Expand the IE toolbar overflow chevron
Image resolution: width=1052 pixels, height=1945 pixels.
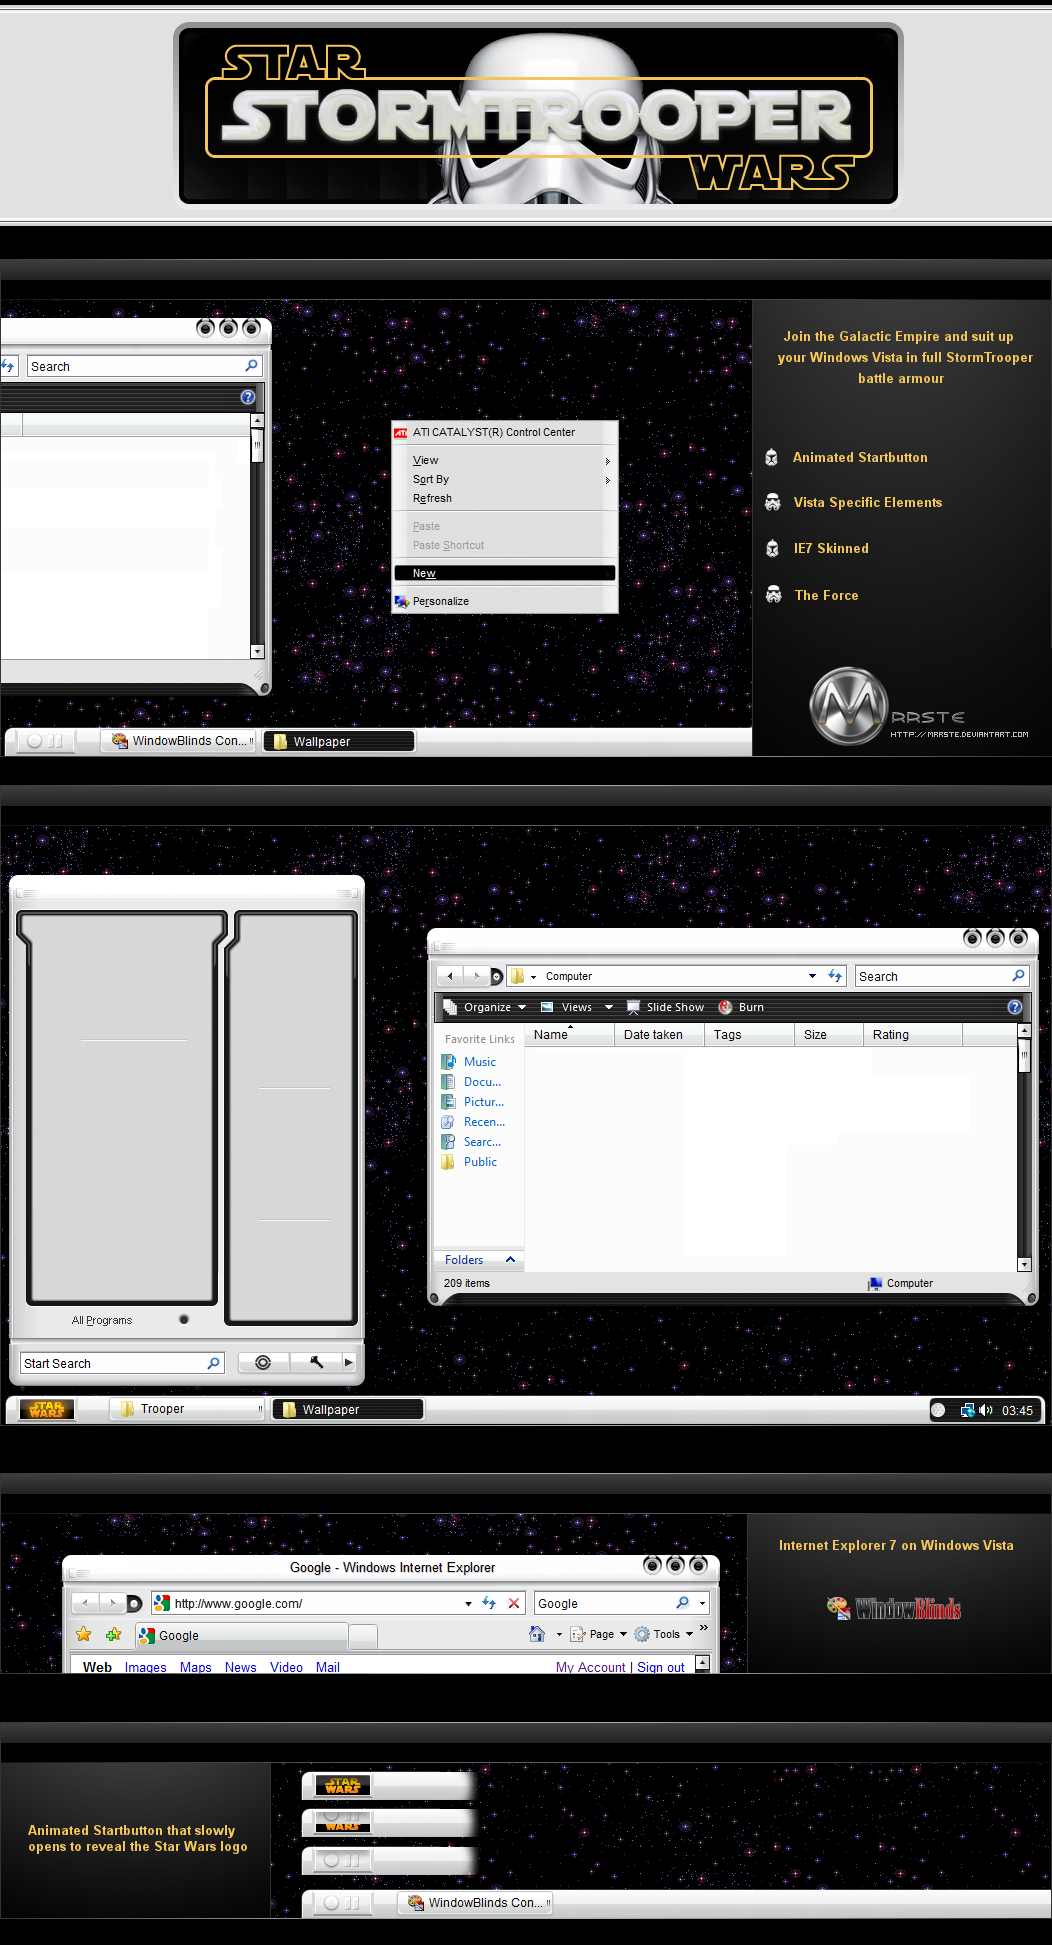pos(704,1628)
